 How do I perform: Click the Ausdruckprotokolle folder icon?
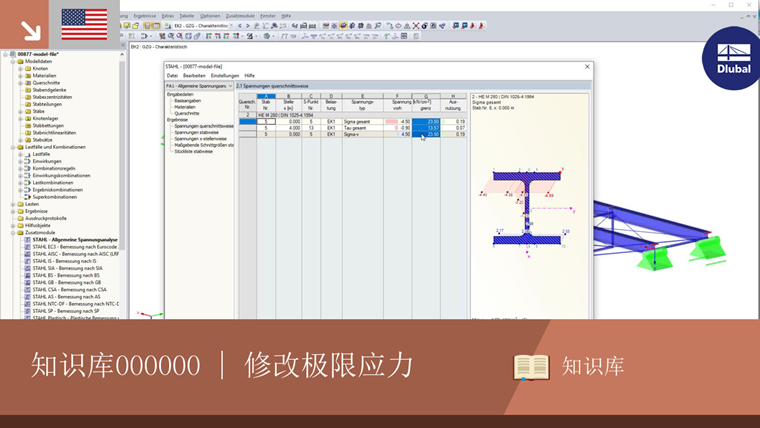[x=20, y=218]
